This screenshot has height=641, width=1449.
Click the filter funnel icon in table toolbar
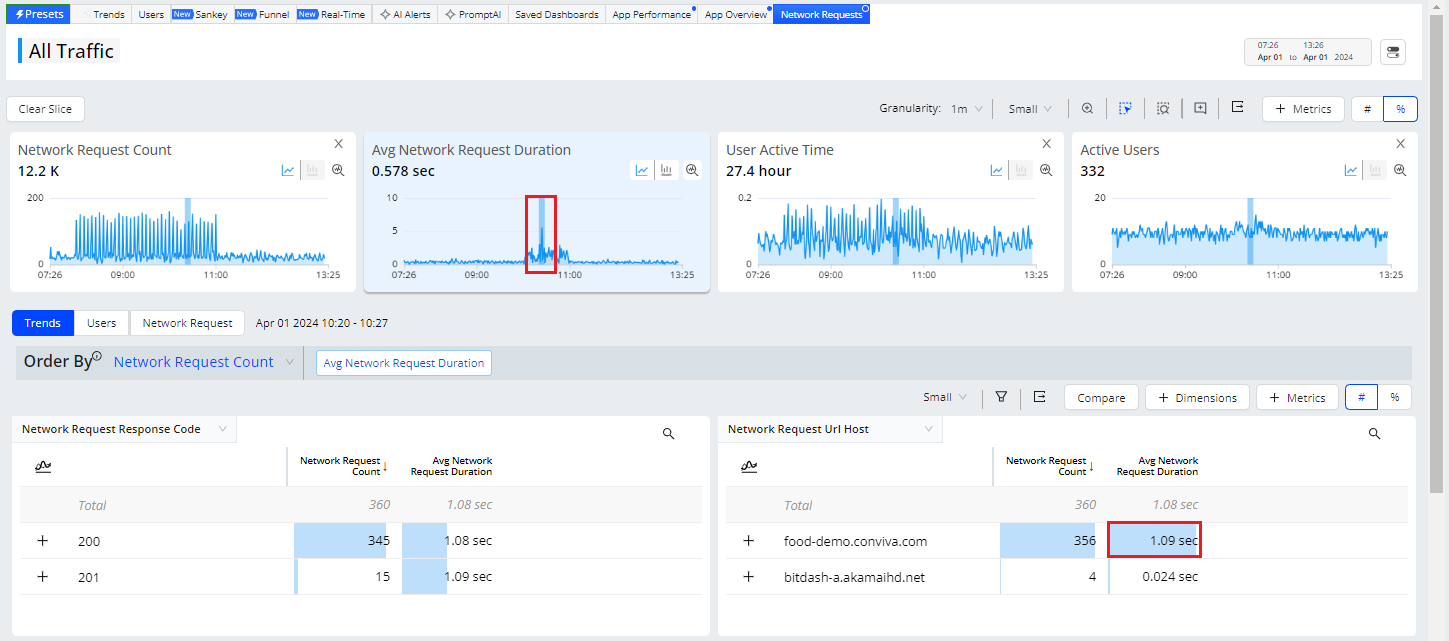click(x=1001, y=397)
